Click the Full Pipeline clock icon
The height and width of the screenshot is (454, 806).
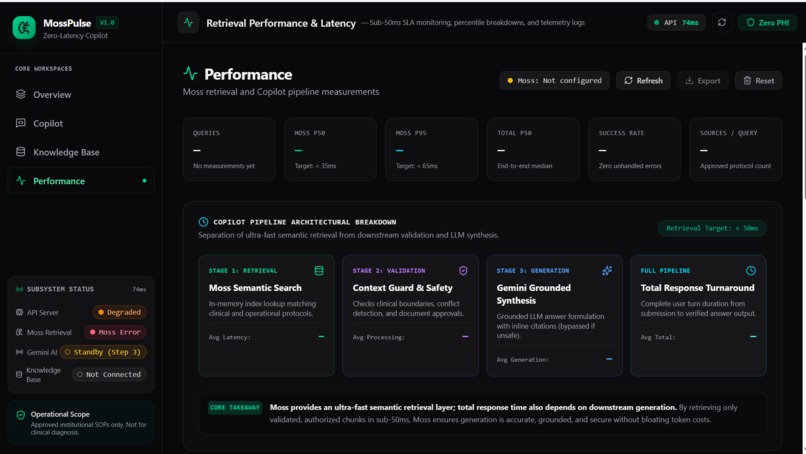coord(751,270)
